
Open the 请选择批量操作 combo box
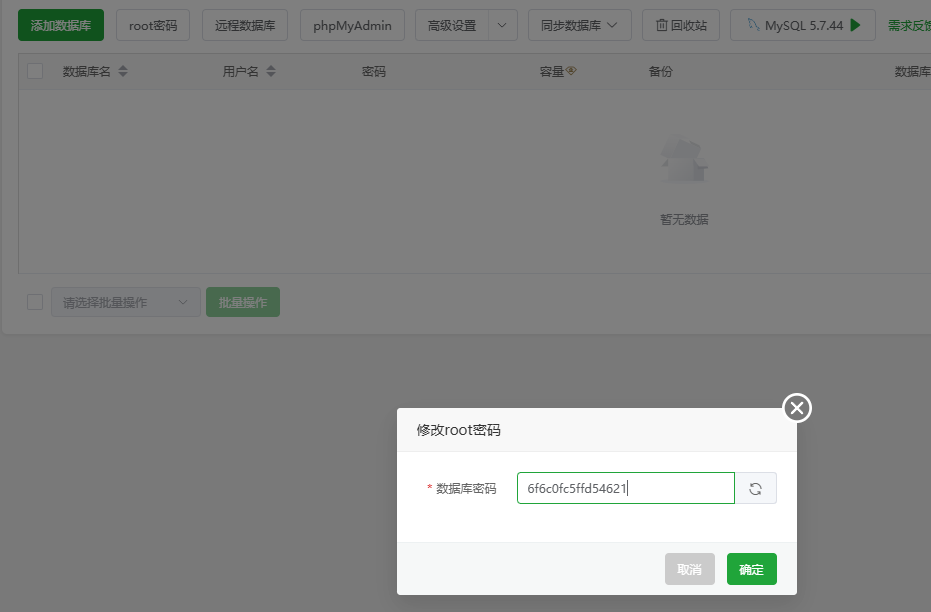pyautogui.click(x=125, y=301)
